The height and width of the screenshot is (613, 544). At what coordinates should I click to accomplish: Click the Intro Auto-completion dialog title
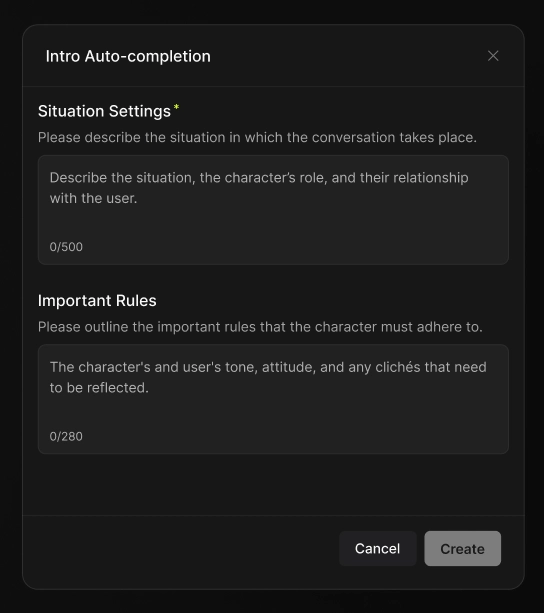(x=128, y=56)
